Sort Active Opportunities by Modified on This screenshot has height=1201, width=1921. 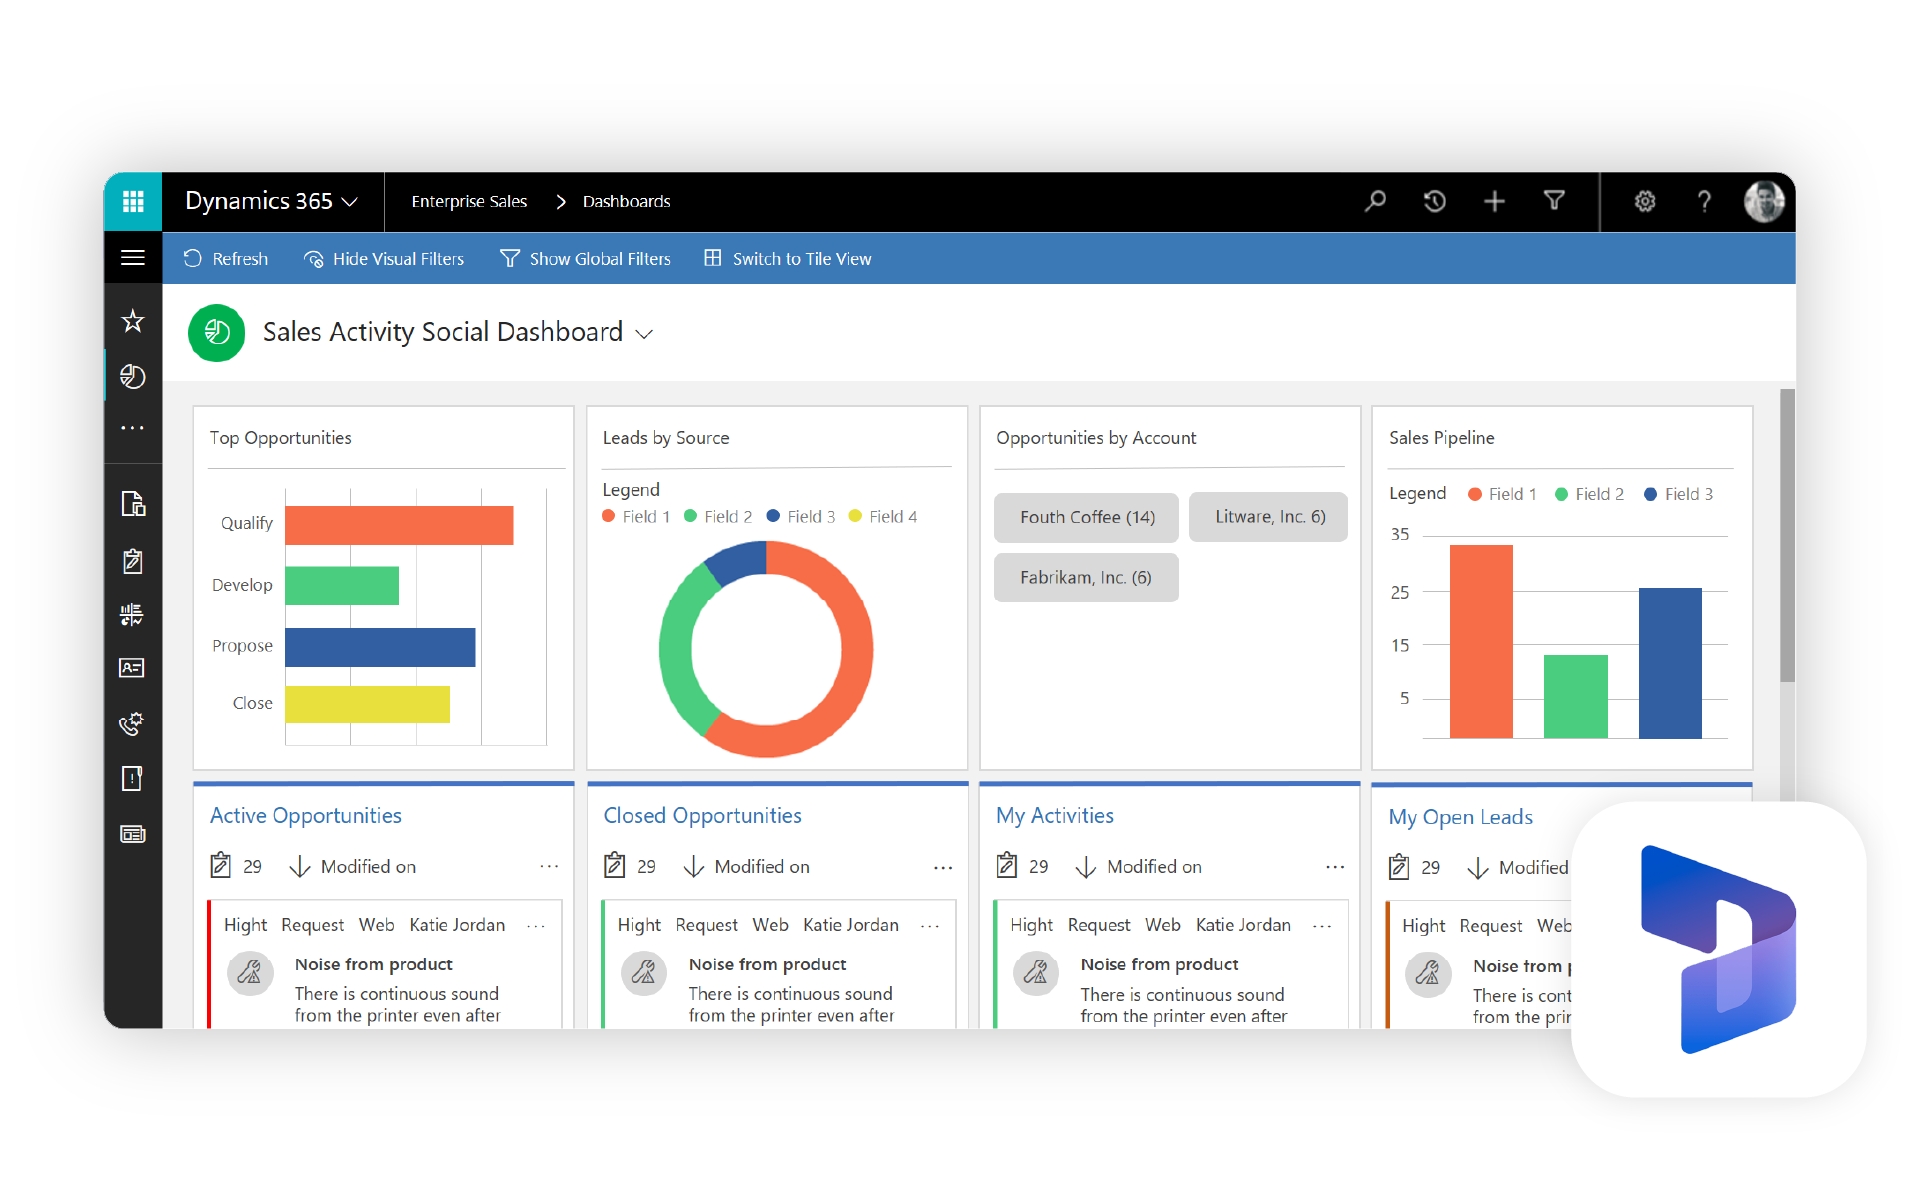[x=353, y=867]
